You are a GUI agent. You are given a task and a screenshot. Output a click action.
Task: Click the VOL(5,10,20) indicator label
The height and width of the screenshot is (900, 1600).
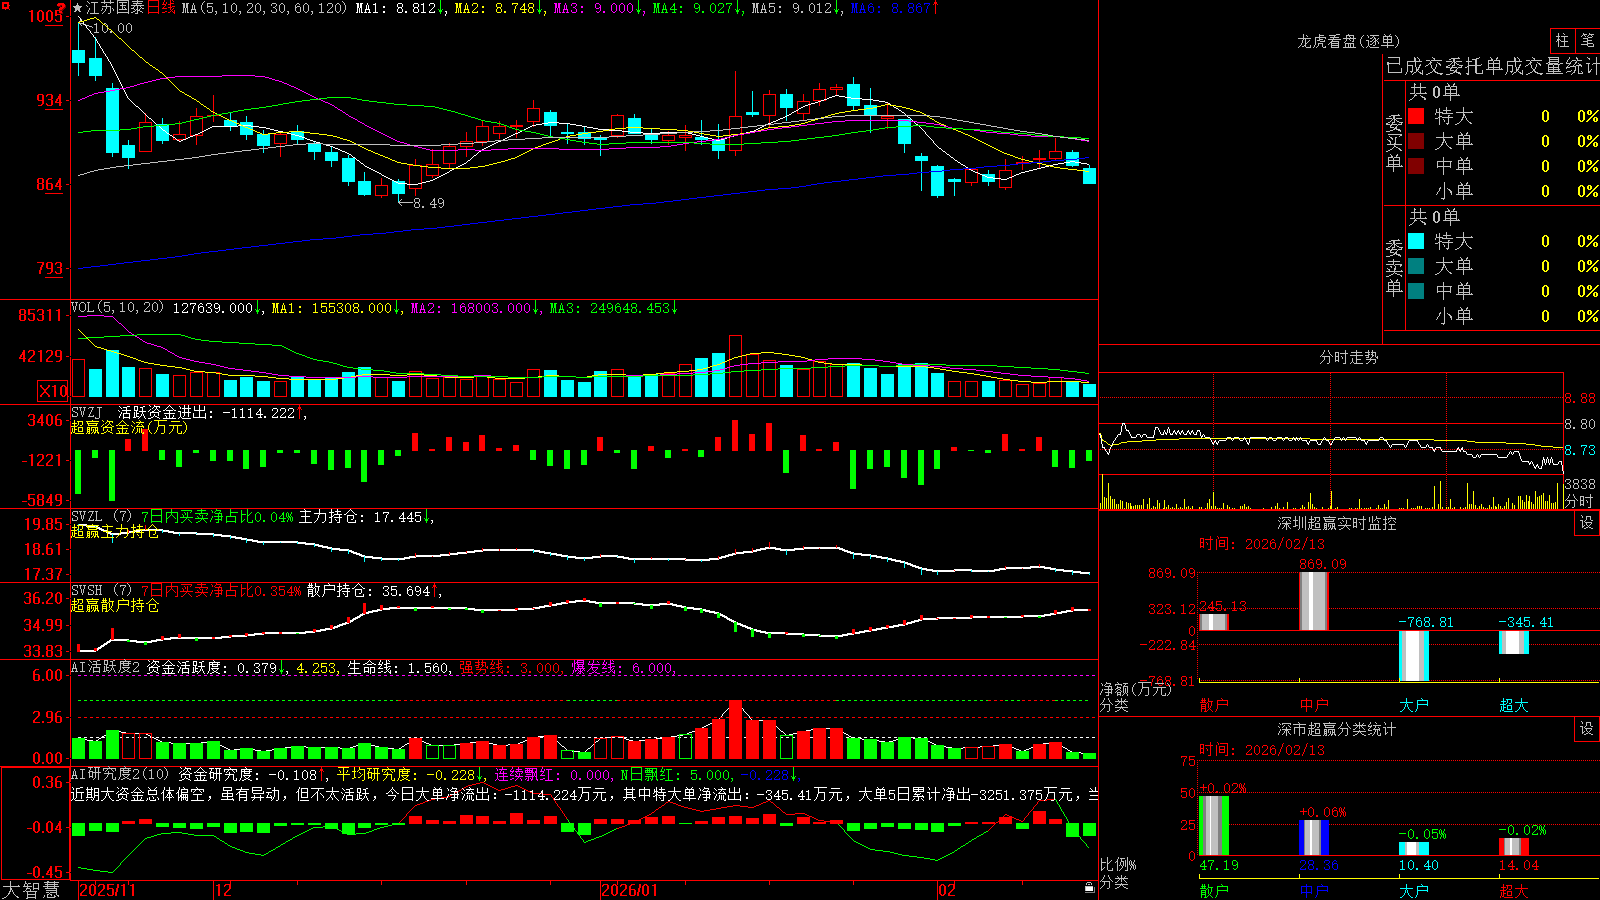(x=117, y=308)
